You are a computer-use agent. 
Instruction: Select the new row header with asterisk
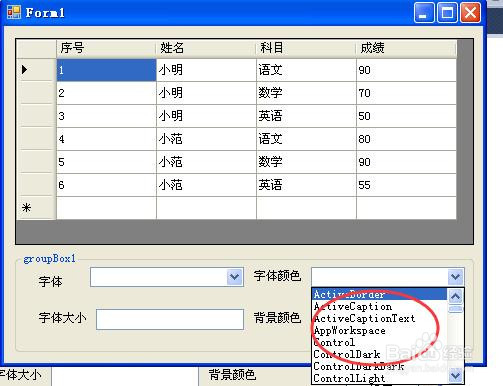point(36,208)
